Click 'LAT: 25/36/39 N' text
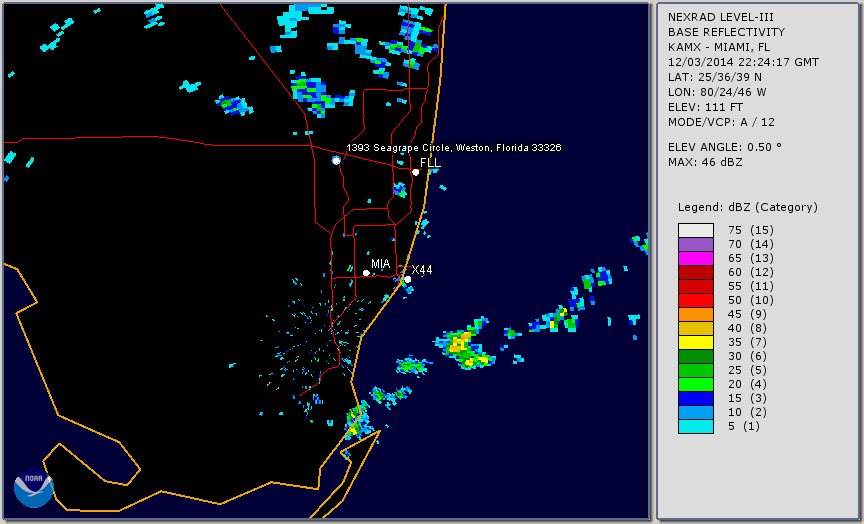The image size is (864, 524). coord(715,77)
